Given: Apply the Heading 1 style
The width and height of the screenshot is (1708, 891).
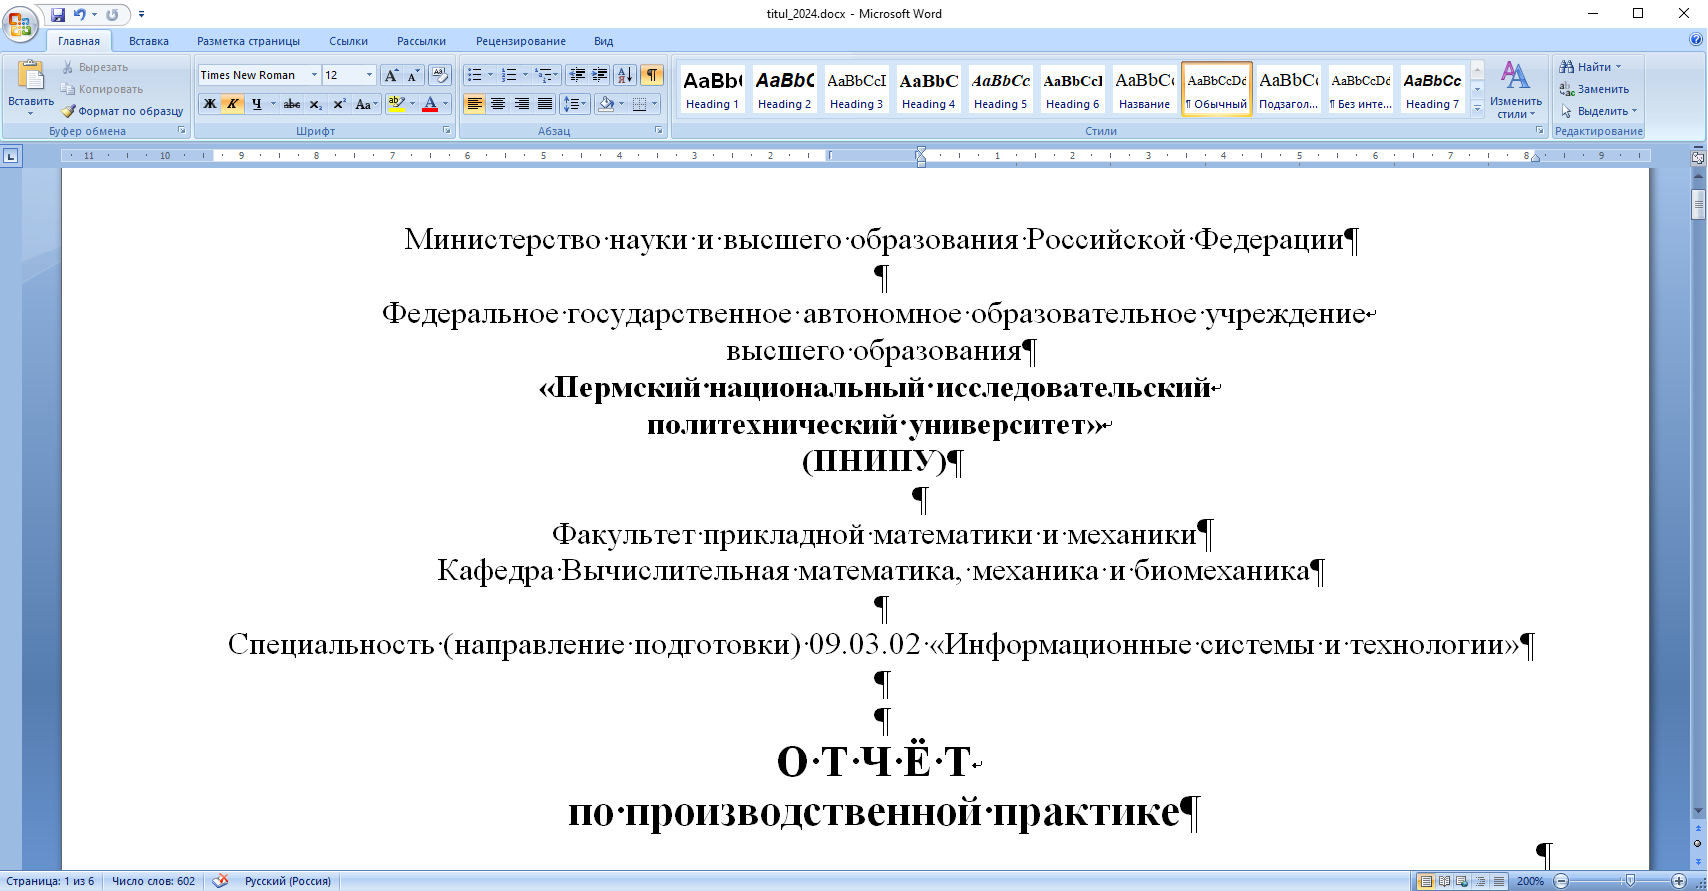Looking at the screenshot, I should tap(712, 89).
